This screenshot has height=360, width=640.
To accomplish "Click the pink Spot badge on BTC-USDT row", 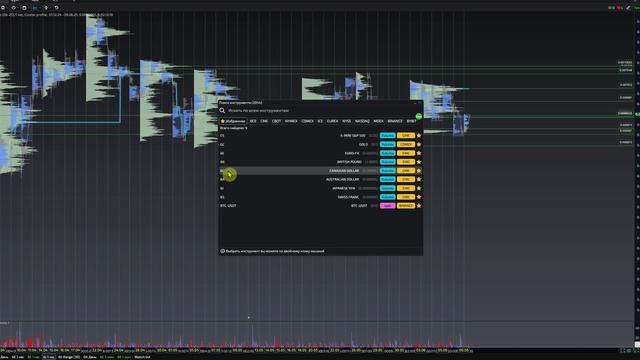I will point(387,206).
